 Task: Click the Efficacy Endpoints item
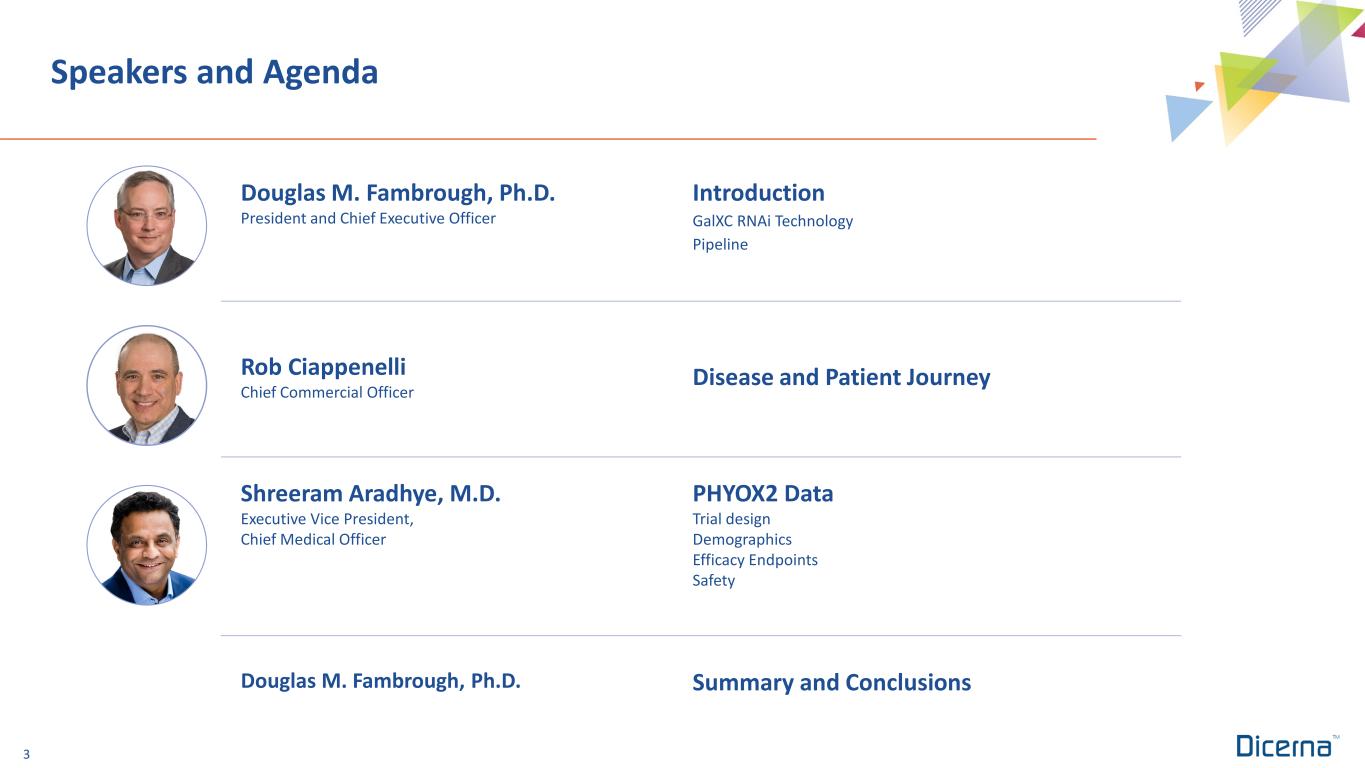click(755, 560)
